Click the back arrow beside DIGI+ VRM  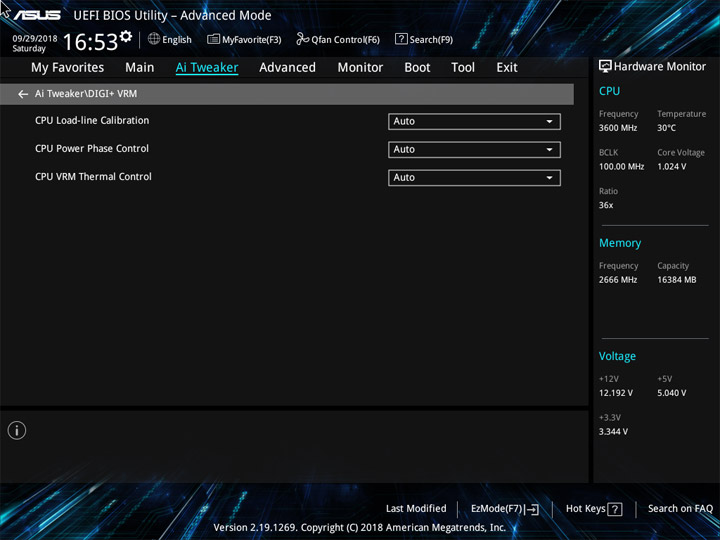[x=23, y=94]
